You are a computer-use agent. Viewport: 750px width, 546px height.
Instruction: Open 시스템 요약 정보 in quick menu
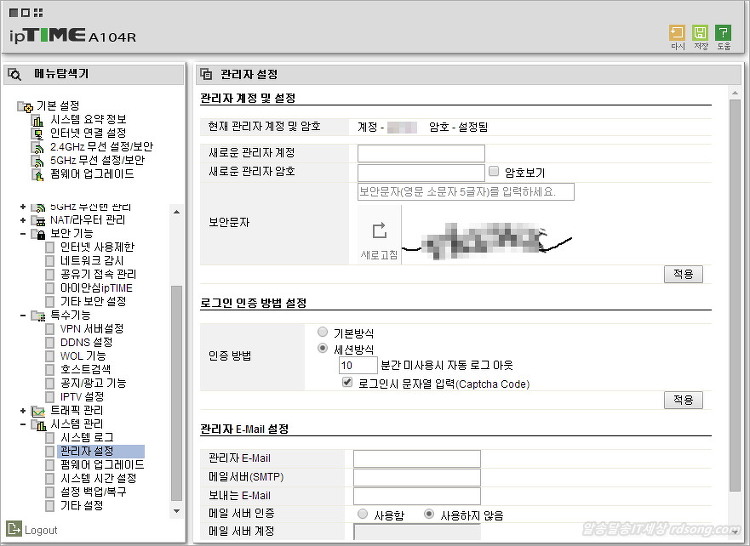88,119
